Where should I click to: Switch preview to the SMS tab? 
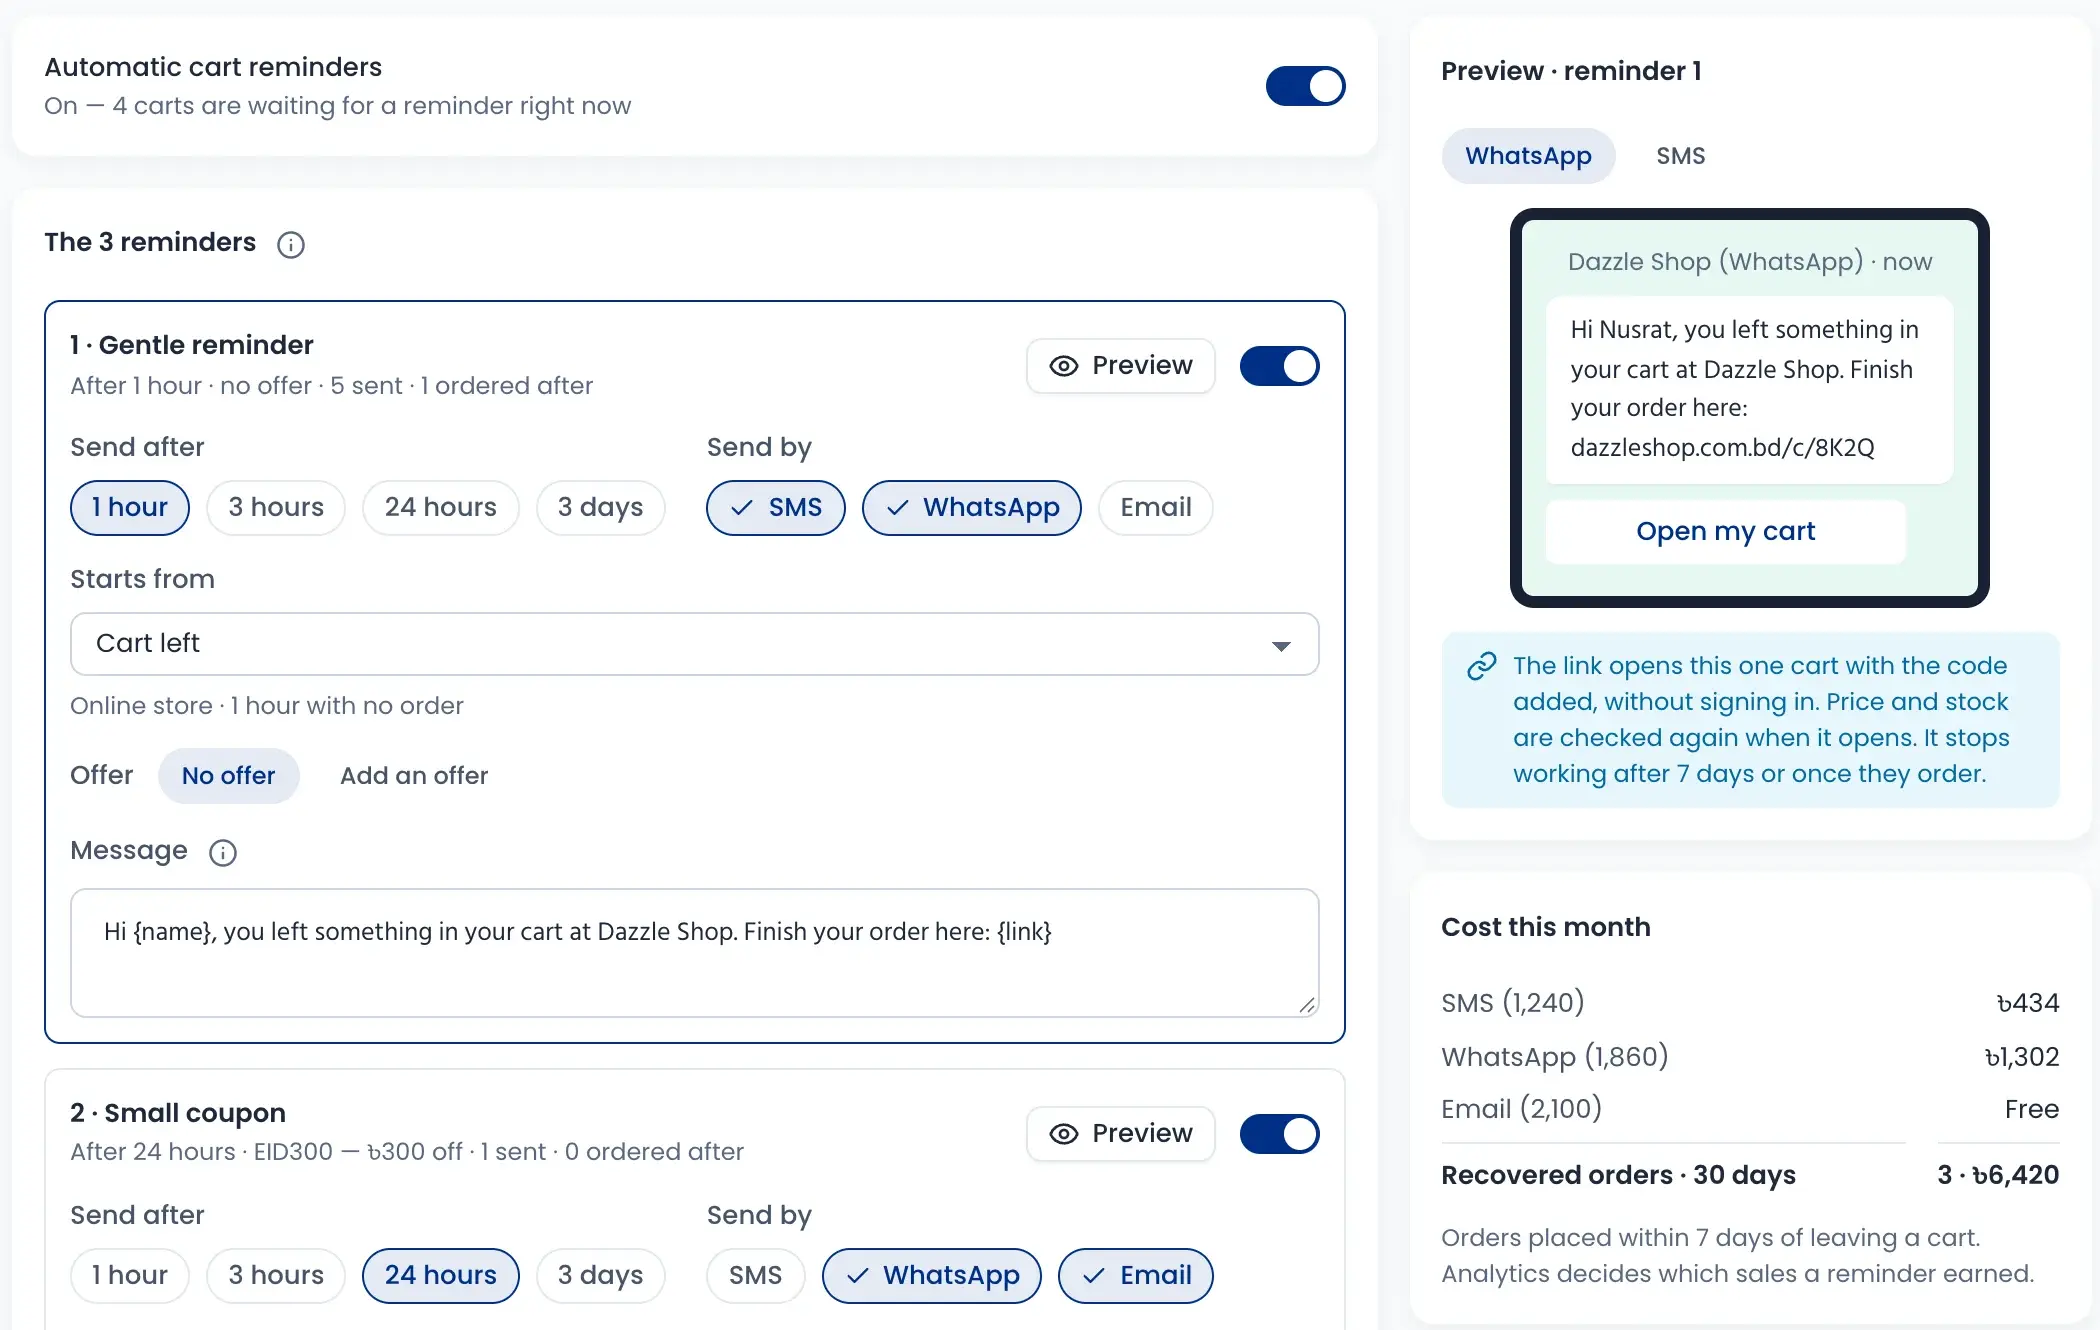(x=1680, y=156)
